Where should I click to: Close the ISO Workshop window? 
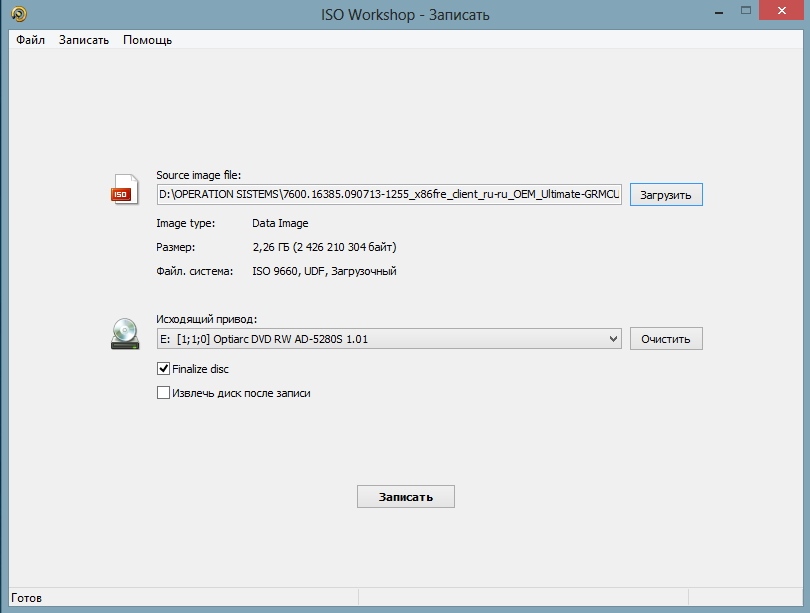782,10
